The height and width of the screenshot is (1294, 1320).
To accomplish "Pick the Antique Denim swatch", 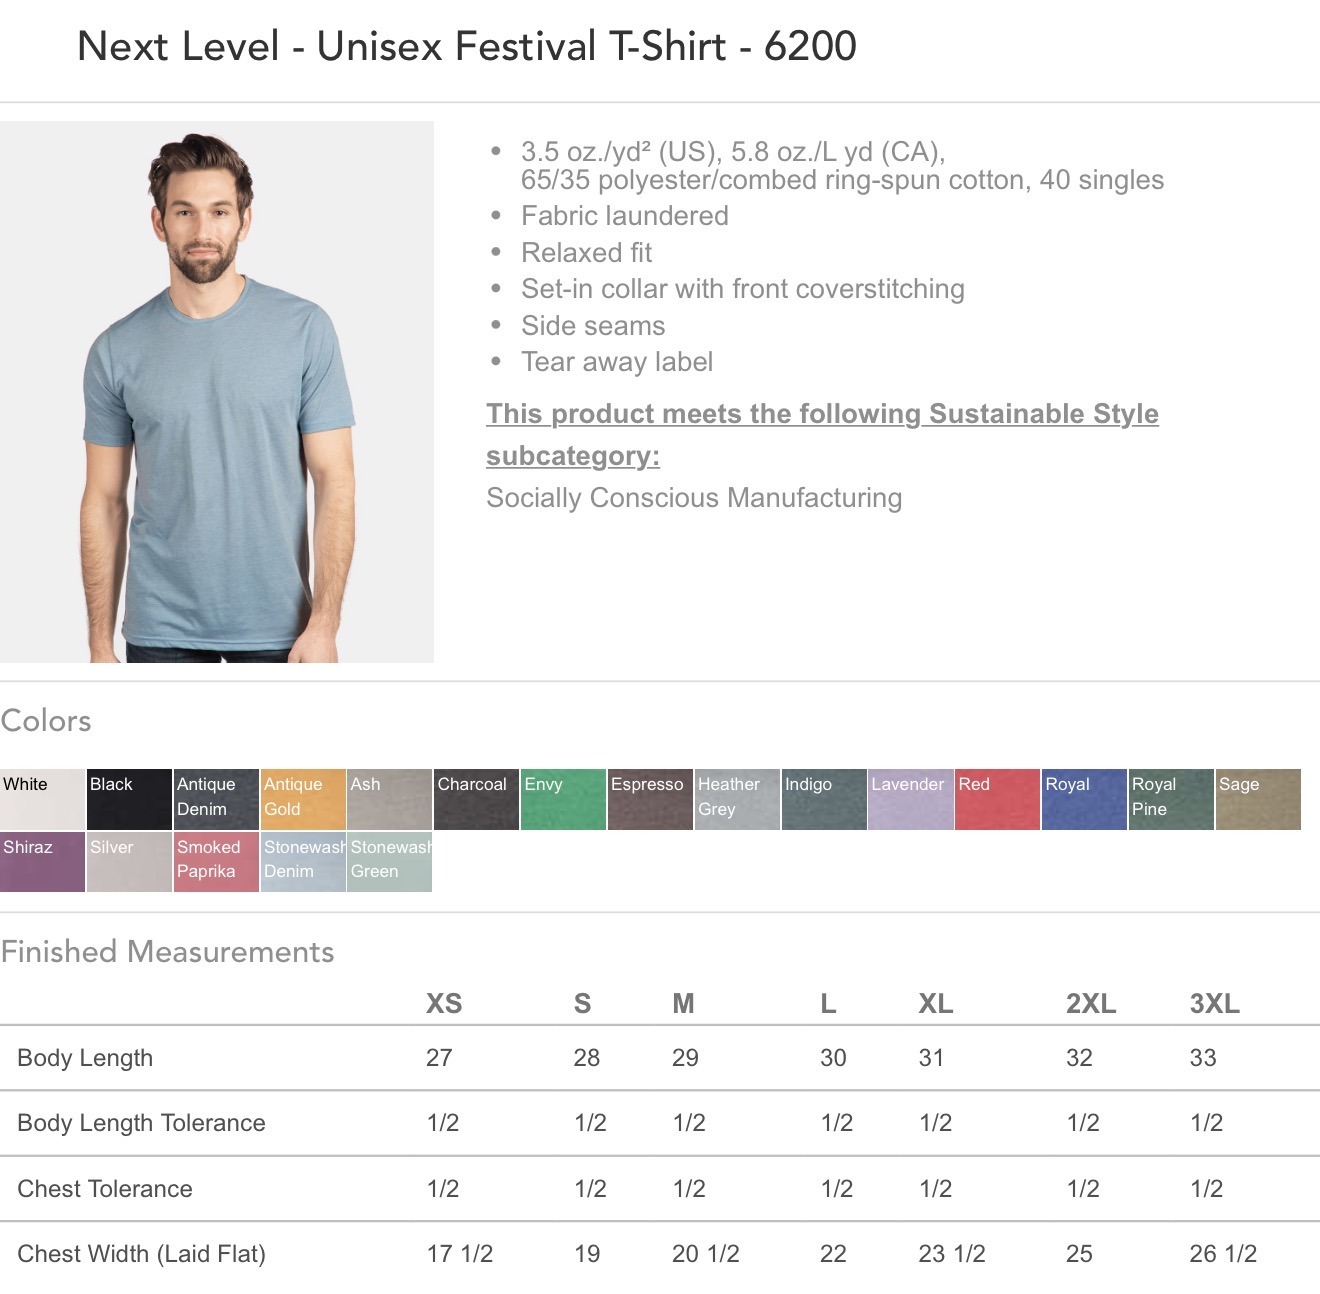I will tap(216, 799).
